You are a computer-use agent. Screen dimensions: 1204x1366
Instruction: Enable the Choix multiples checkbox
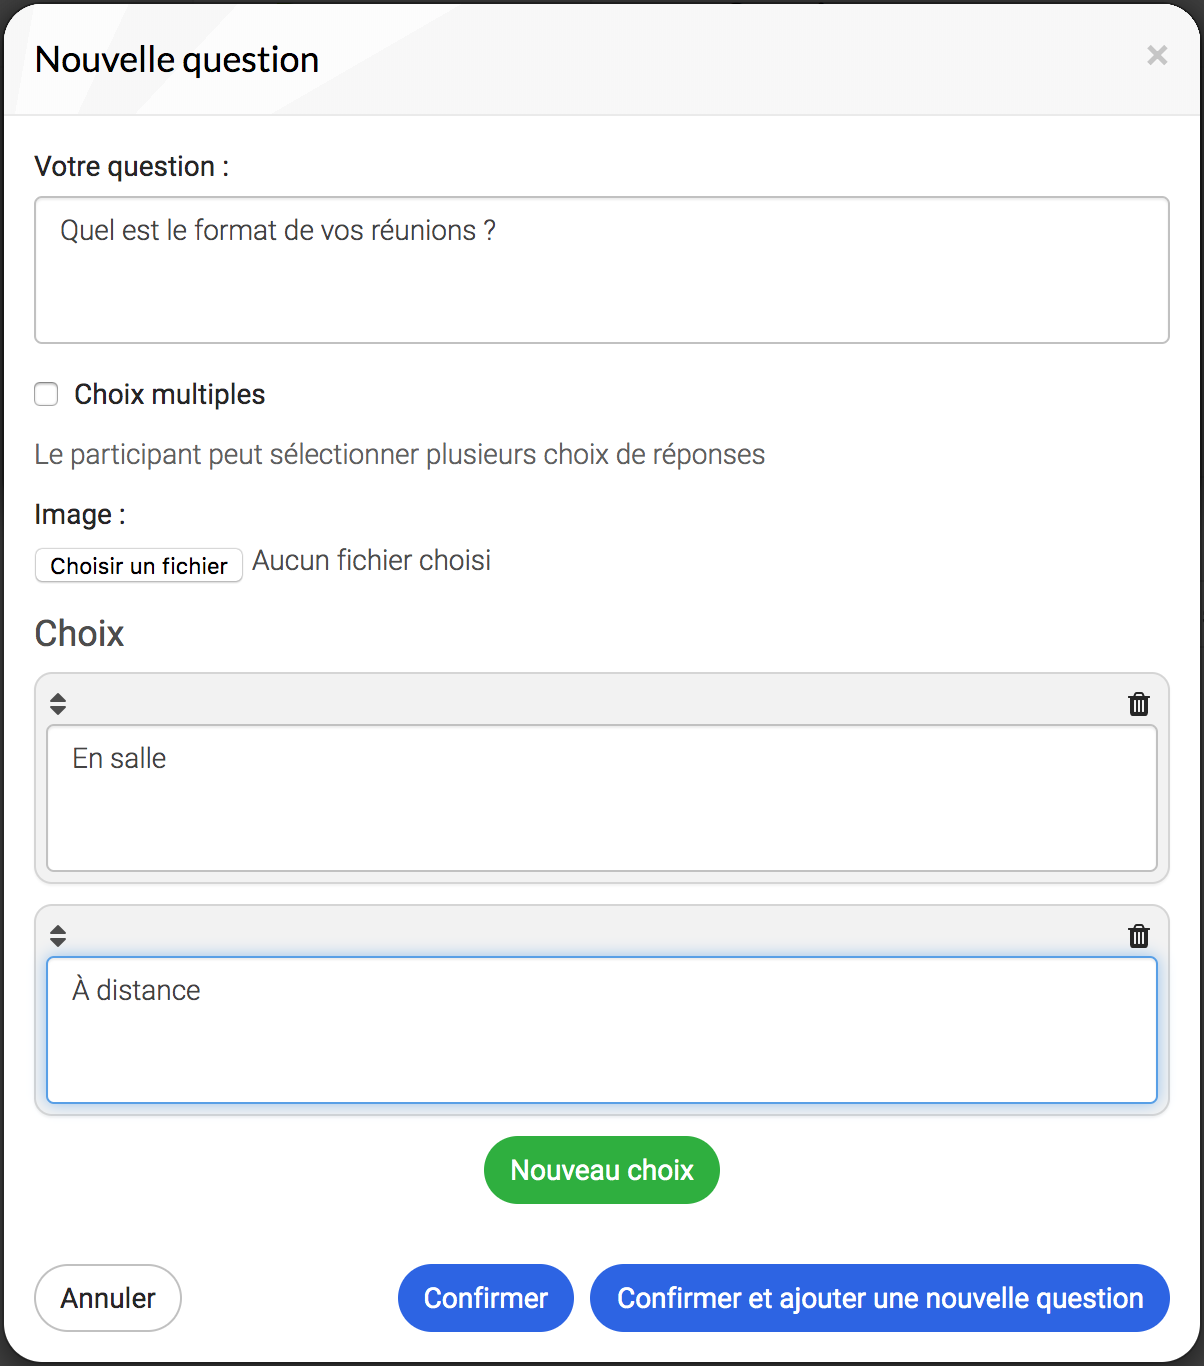pos(46,394)
